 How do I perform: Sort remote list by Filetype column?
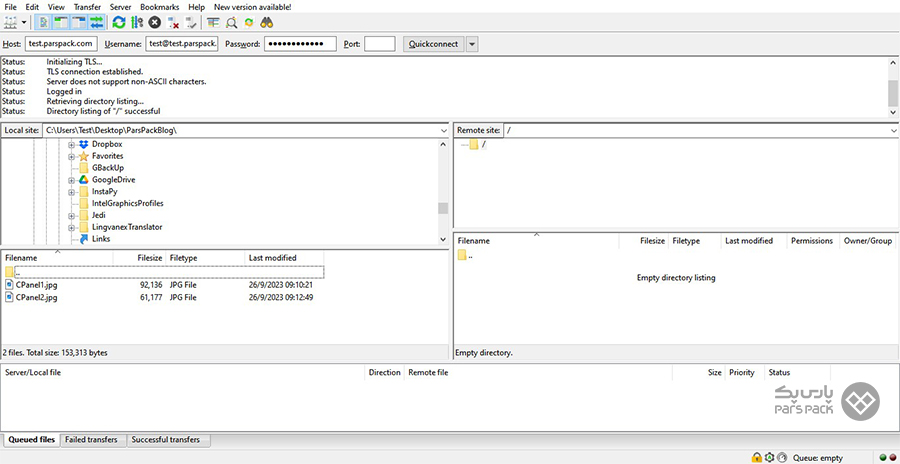(694, 241)
